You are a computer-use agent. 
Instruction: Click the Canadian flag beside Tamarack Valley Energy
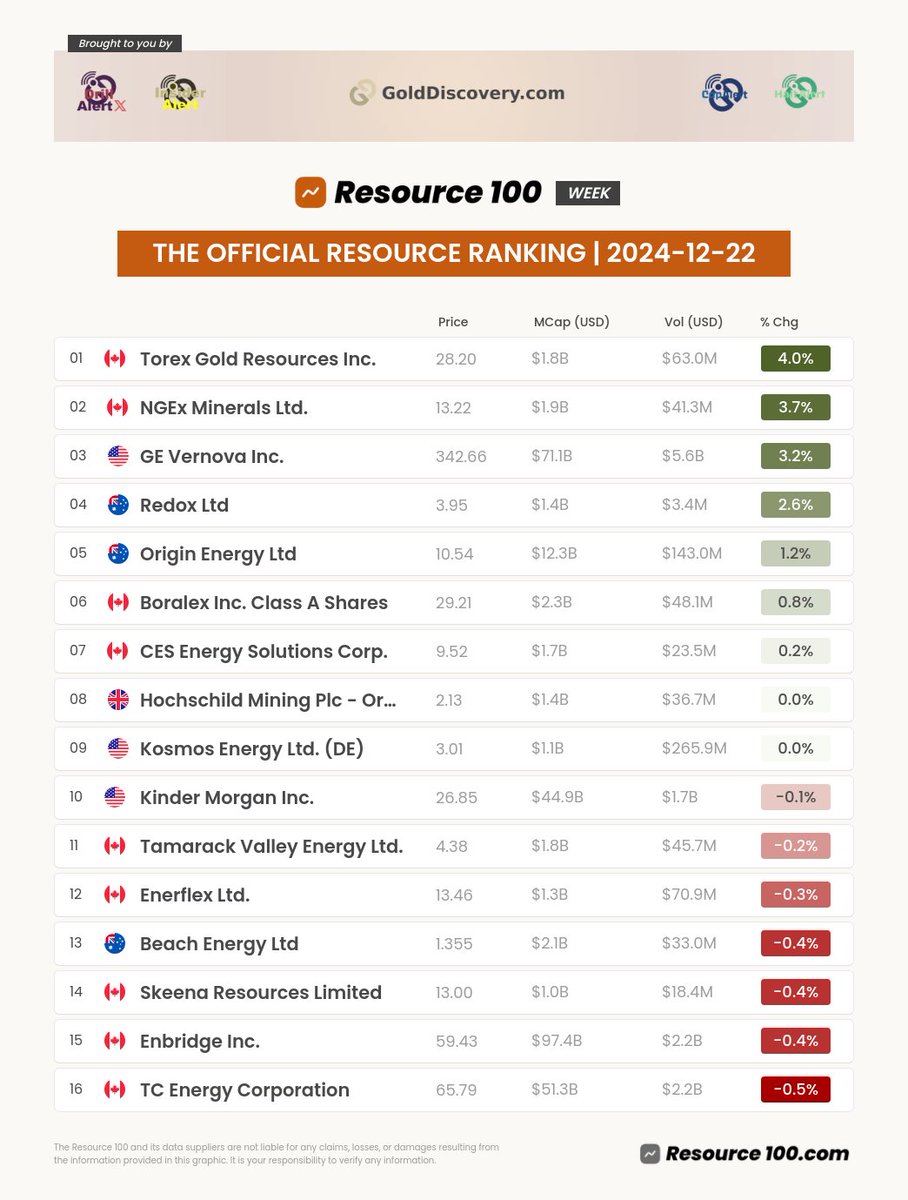115,846
